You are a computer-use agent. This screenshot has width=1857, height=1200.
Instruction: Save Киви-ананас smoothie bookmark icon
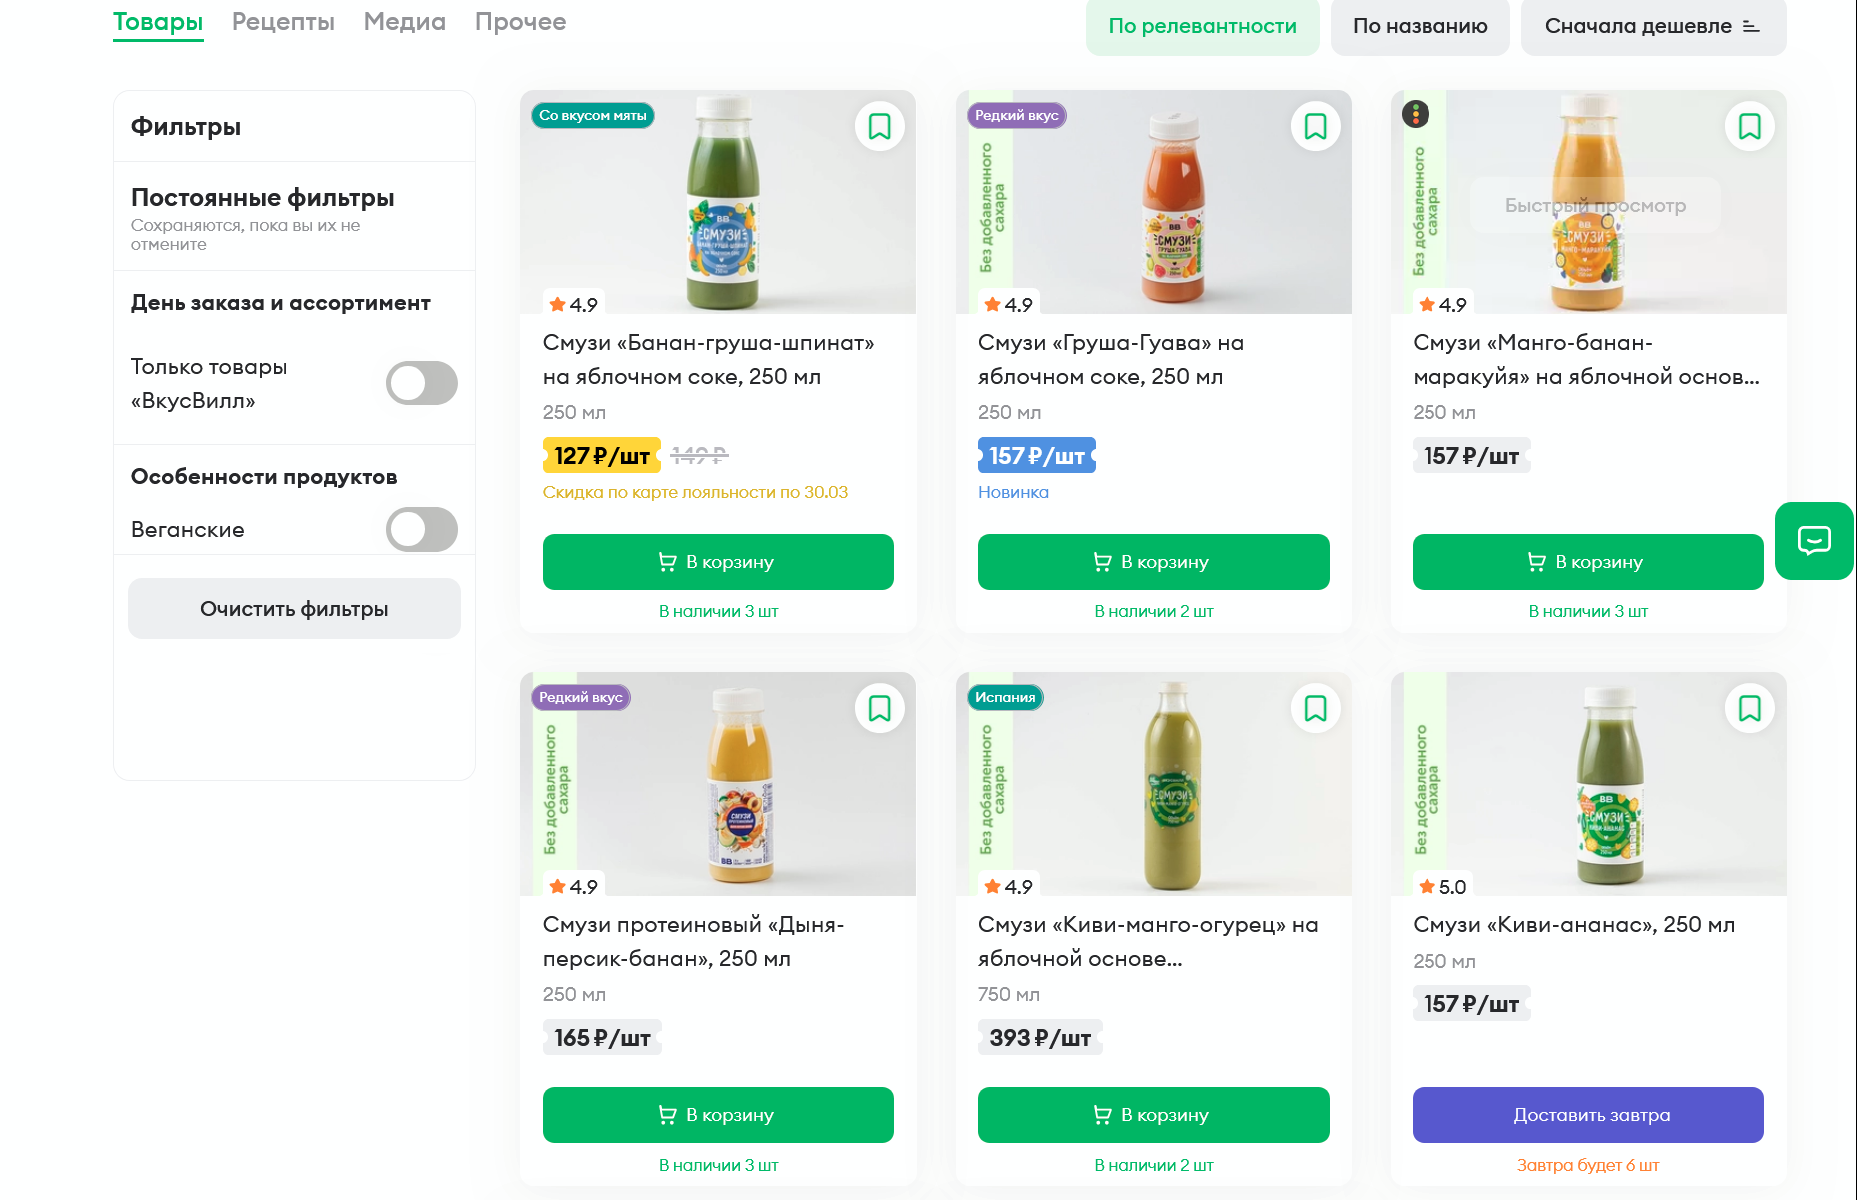point(1749,709)
